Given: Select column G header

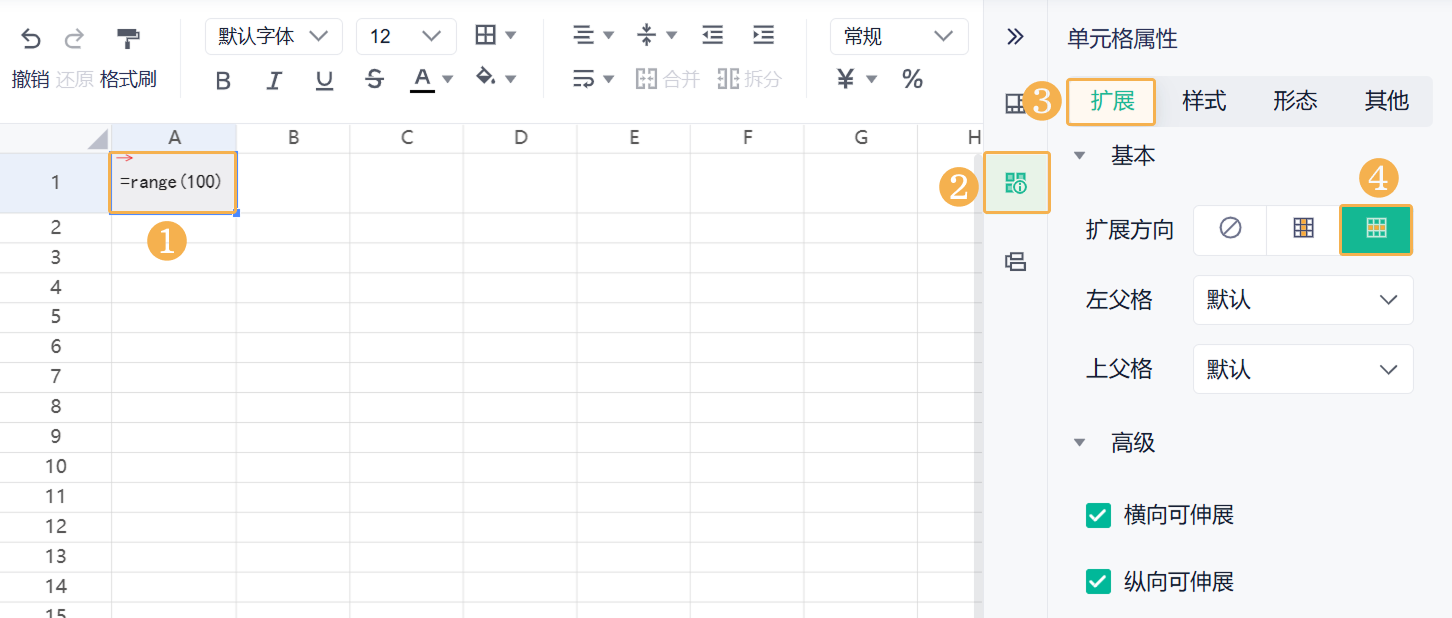Looking at the screenshot, I should (861, 138).
